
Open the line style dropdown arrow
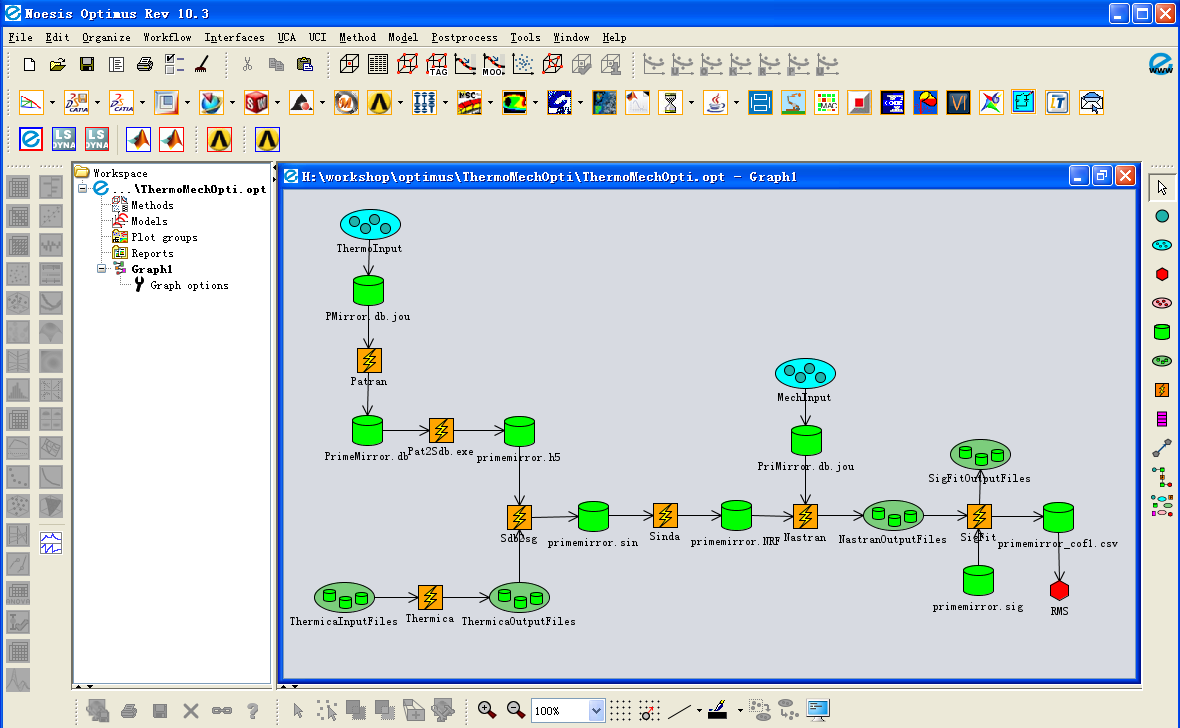coord(699,711)
